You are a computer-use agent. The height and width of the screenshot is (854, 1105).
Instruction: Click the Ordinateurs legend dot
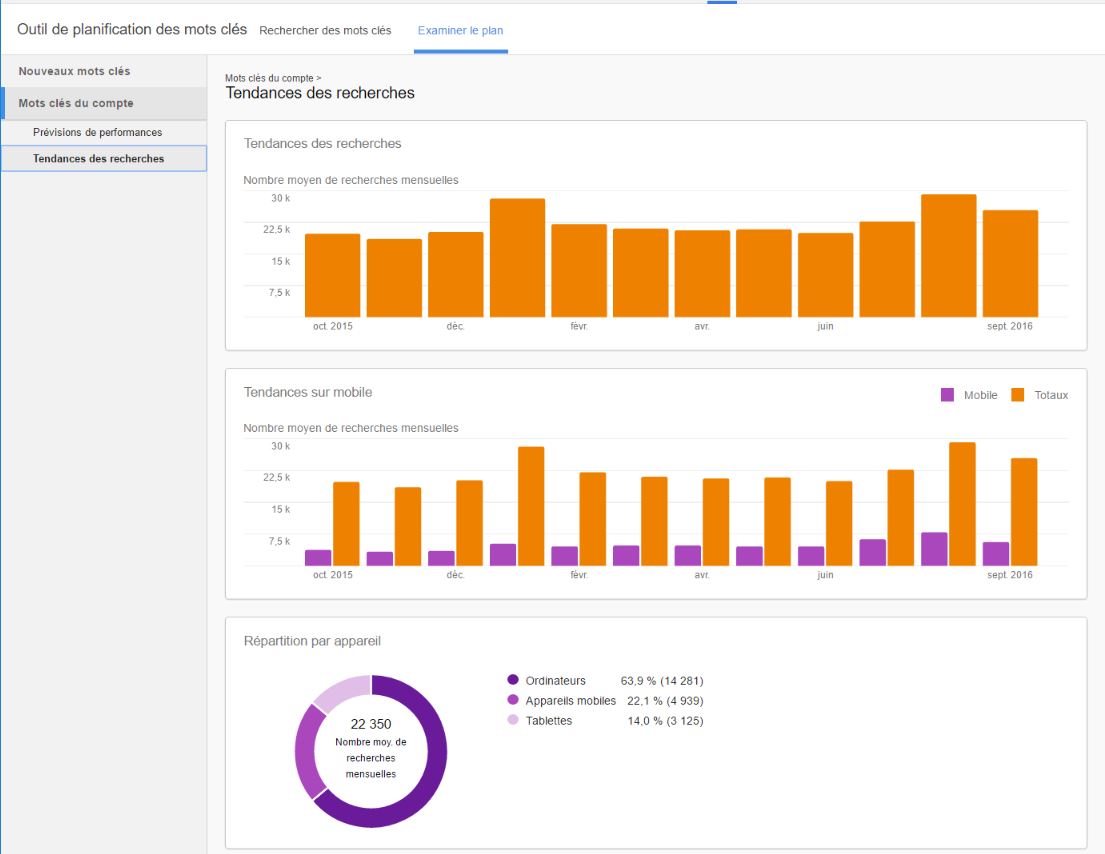[x=513, y=680]
